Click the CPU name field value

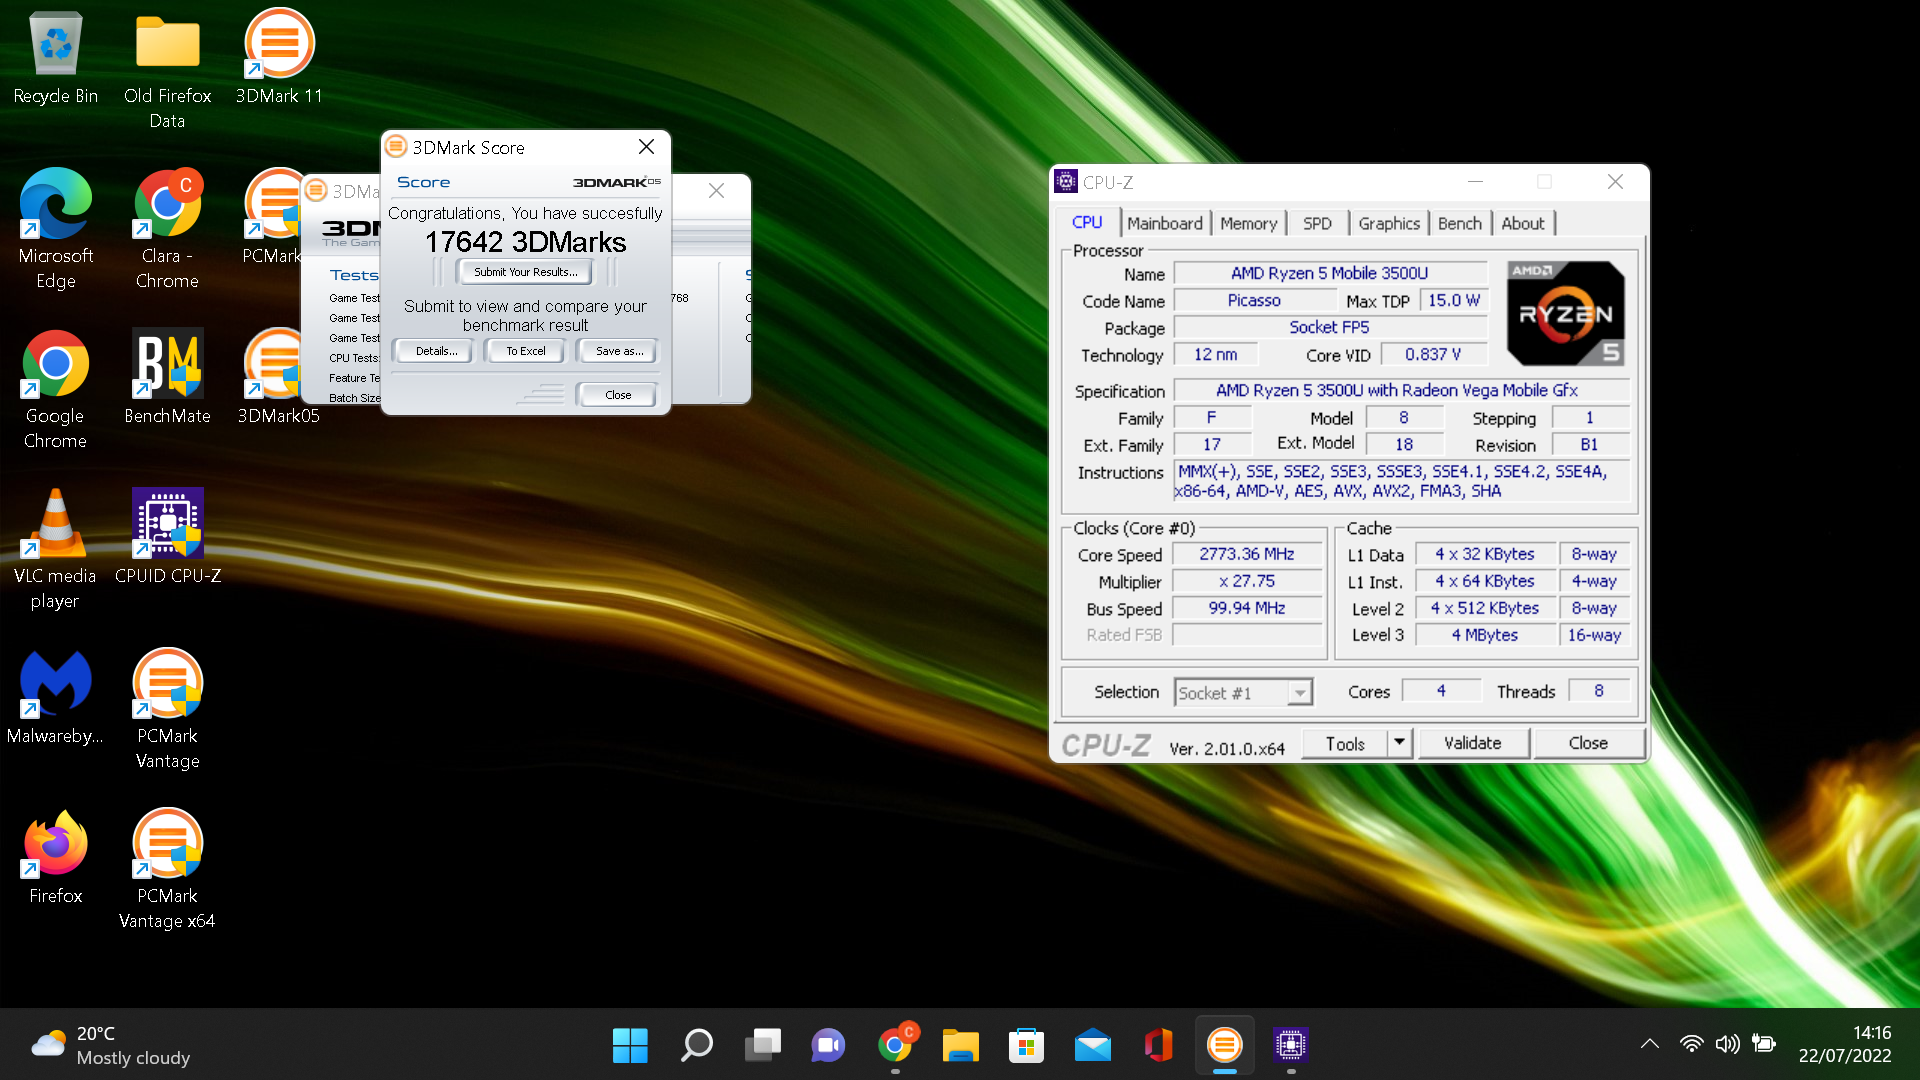pos(1329,273)
